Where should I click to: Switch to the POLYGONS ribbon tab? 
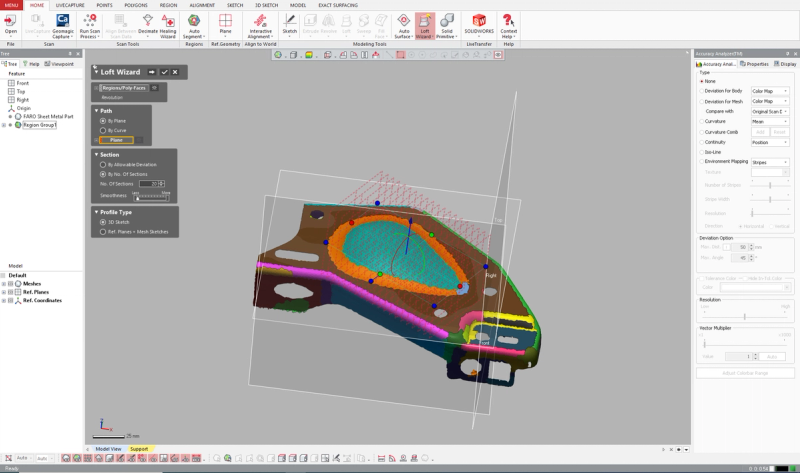pyautogui.click(x=136, y=5)
